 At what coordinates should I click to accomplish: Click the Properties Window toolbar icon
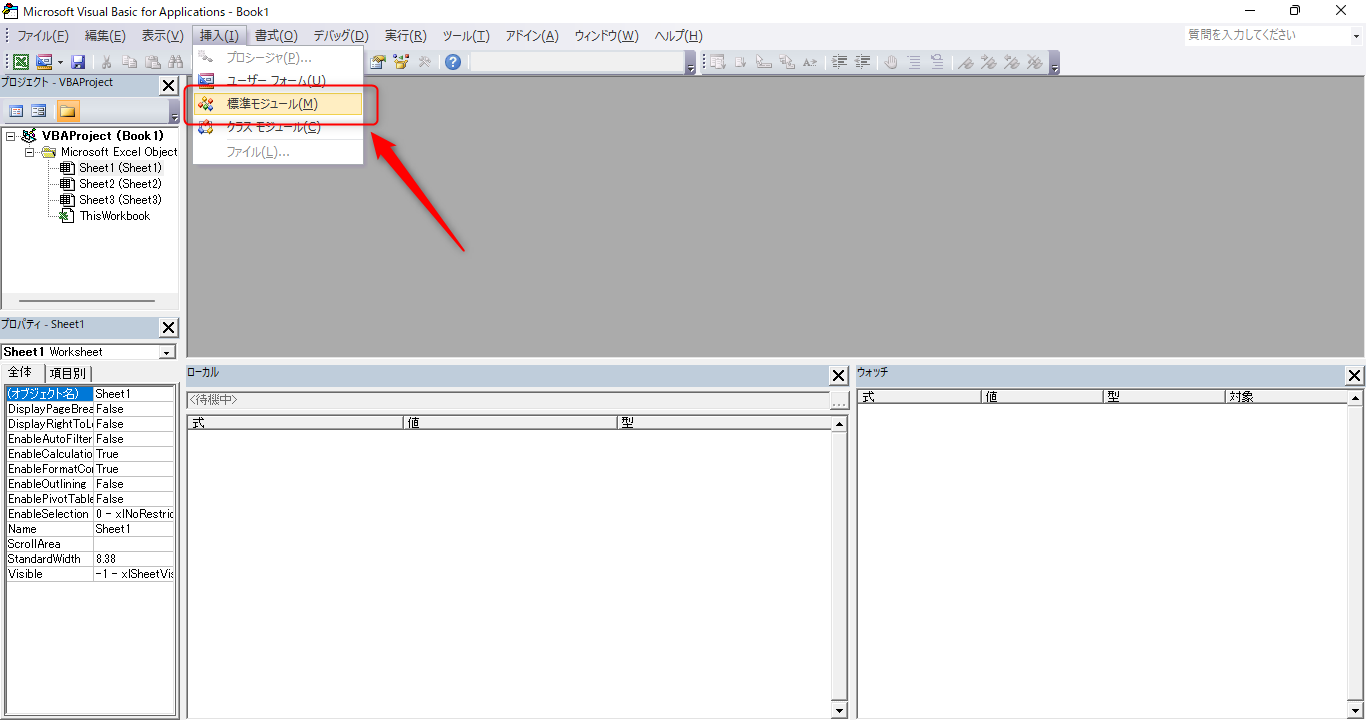tap(378, 62)
